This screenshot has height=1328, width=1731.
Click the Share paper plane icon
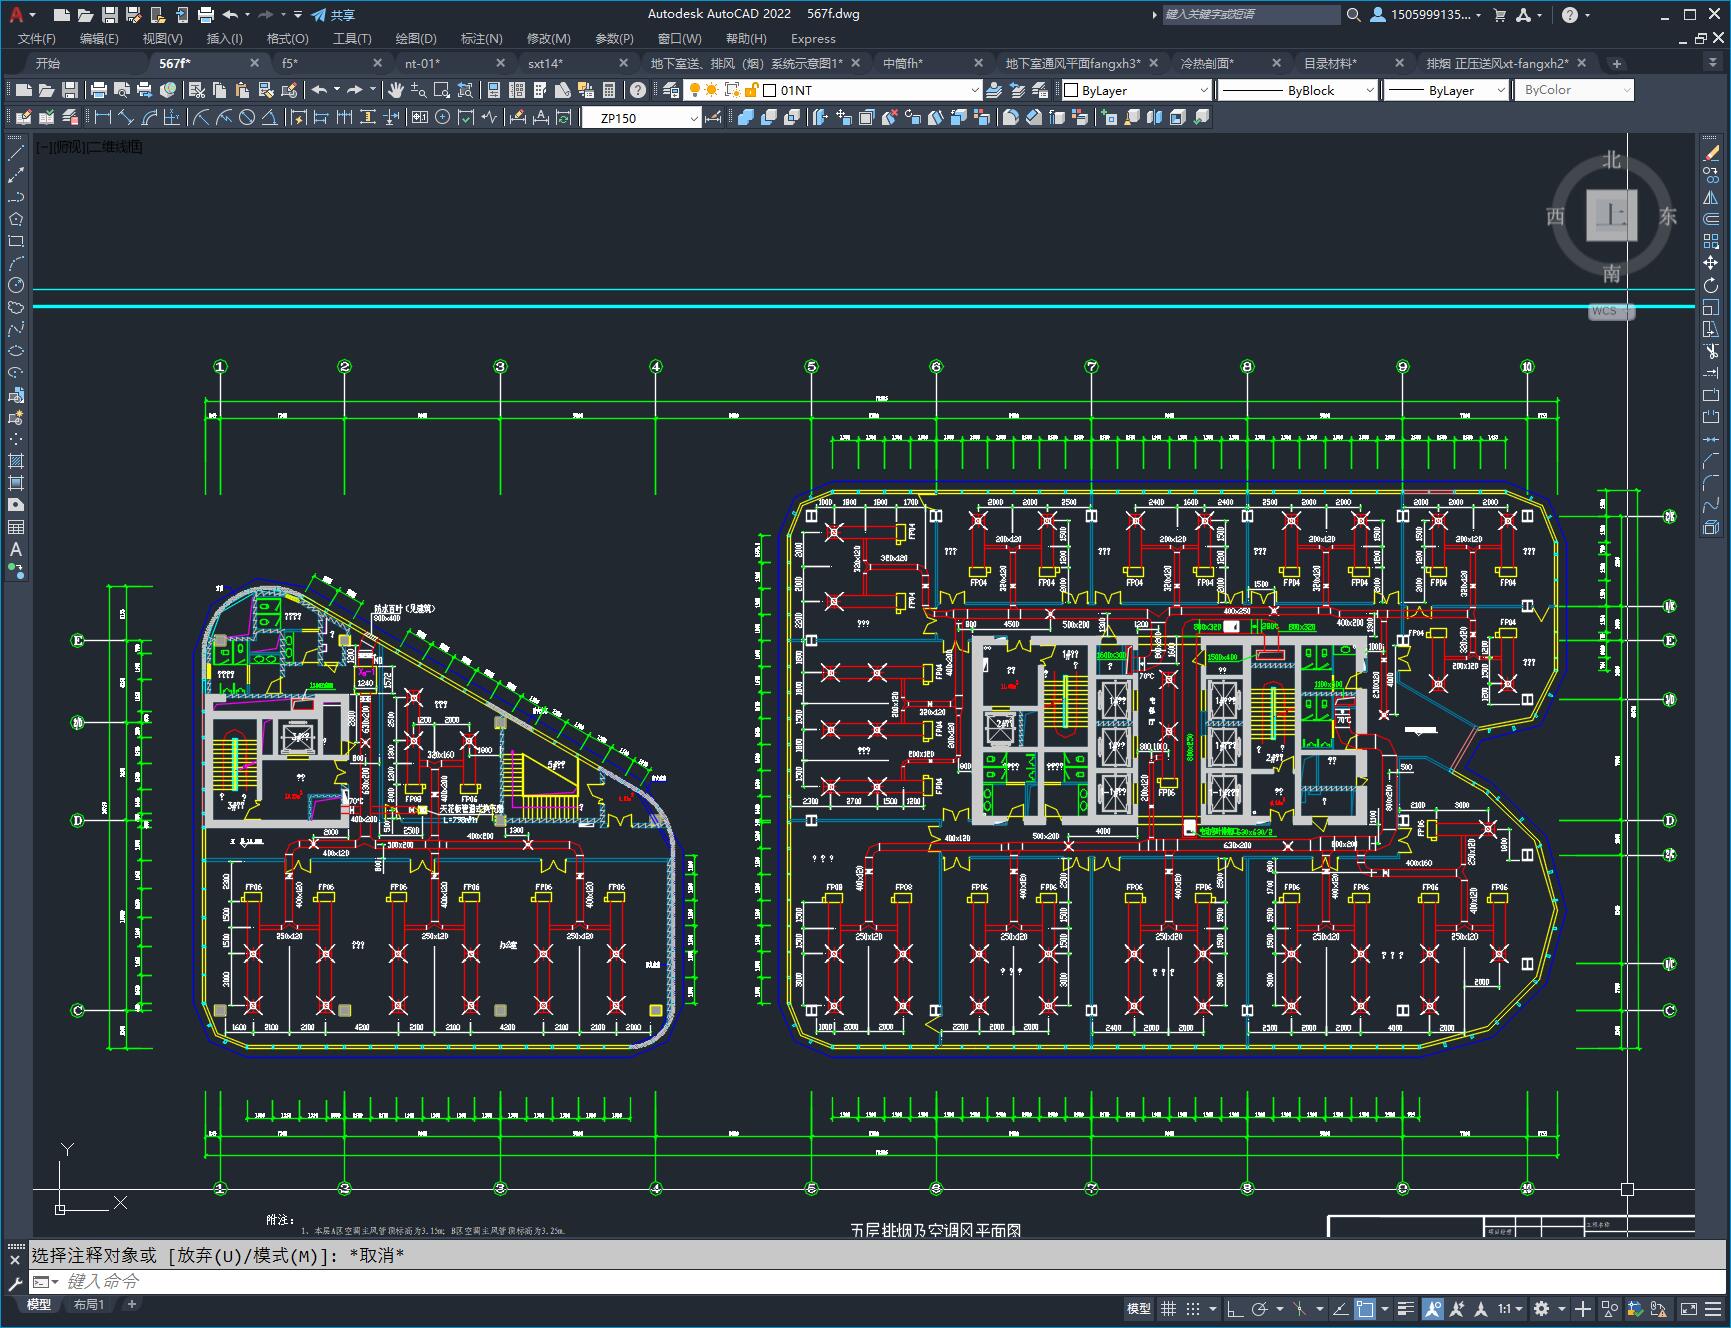(319, 15)
